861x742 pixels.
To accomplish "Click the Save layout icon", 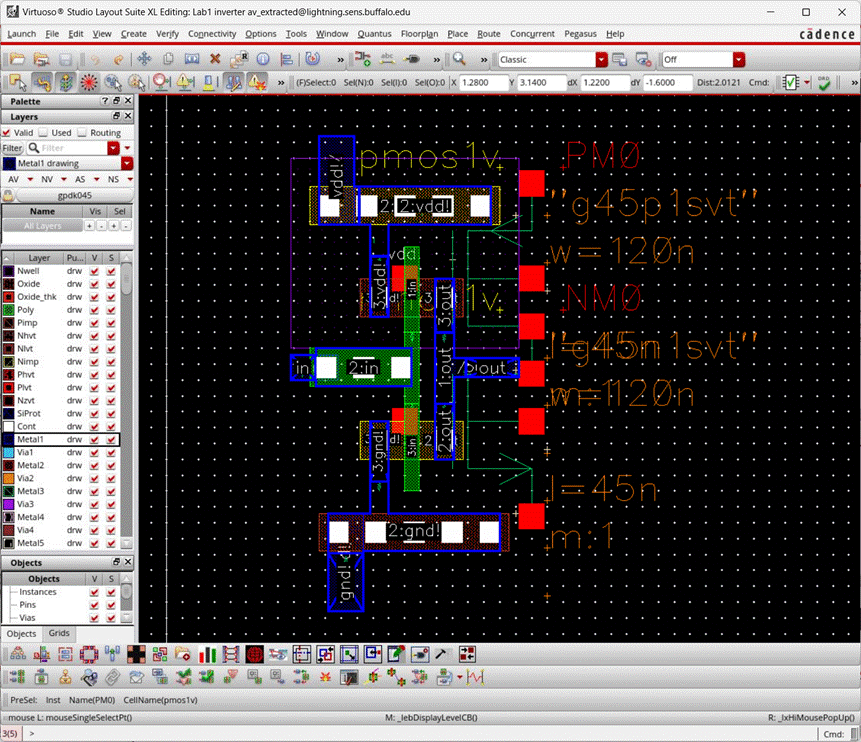I will [x=65, y=58].
